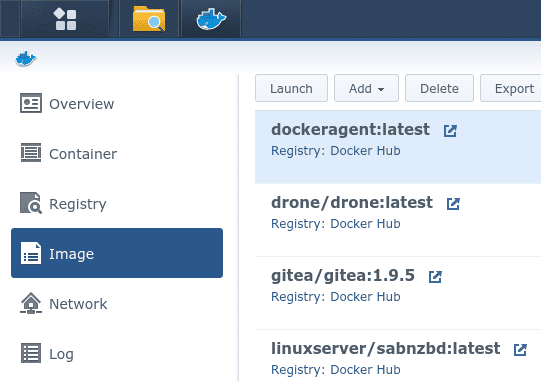
Task: Open File Station from the taskbar
Action: click(x=149, y=19)
